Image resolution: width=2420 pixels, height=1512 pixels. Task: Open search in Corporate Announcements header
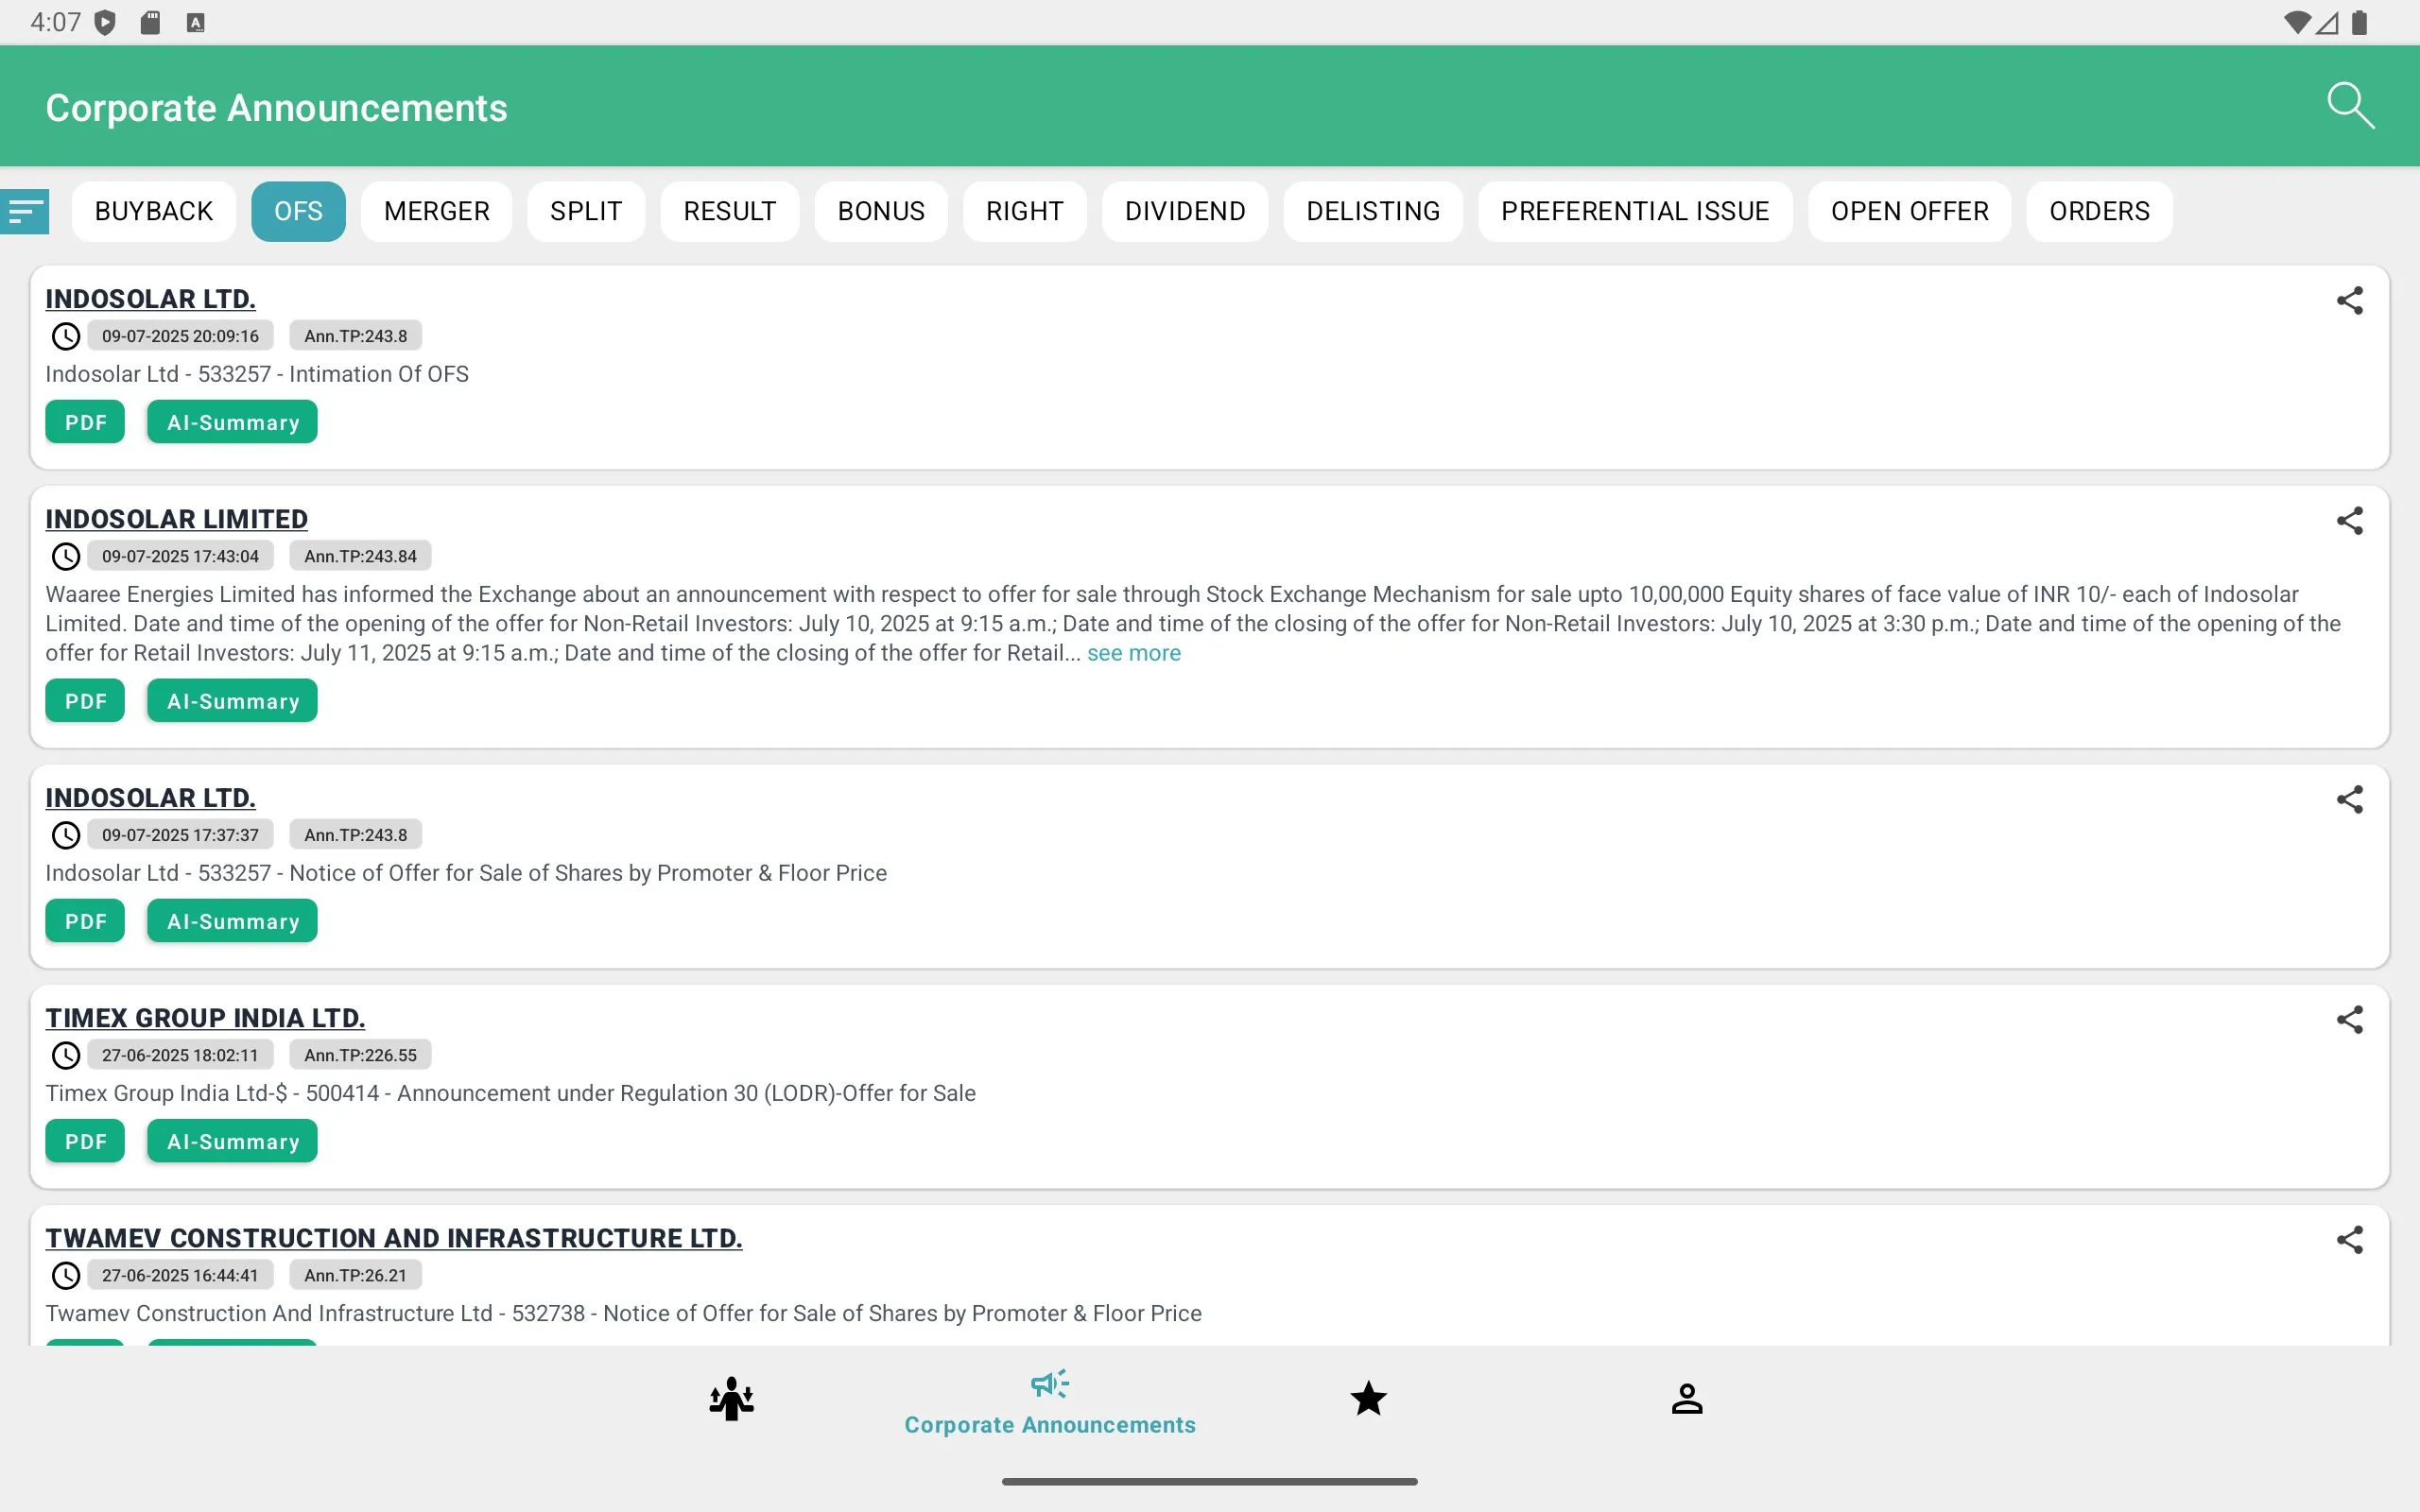[x=2349, y=106]
